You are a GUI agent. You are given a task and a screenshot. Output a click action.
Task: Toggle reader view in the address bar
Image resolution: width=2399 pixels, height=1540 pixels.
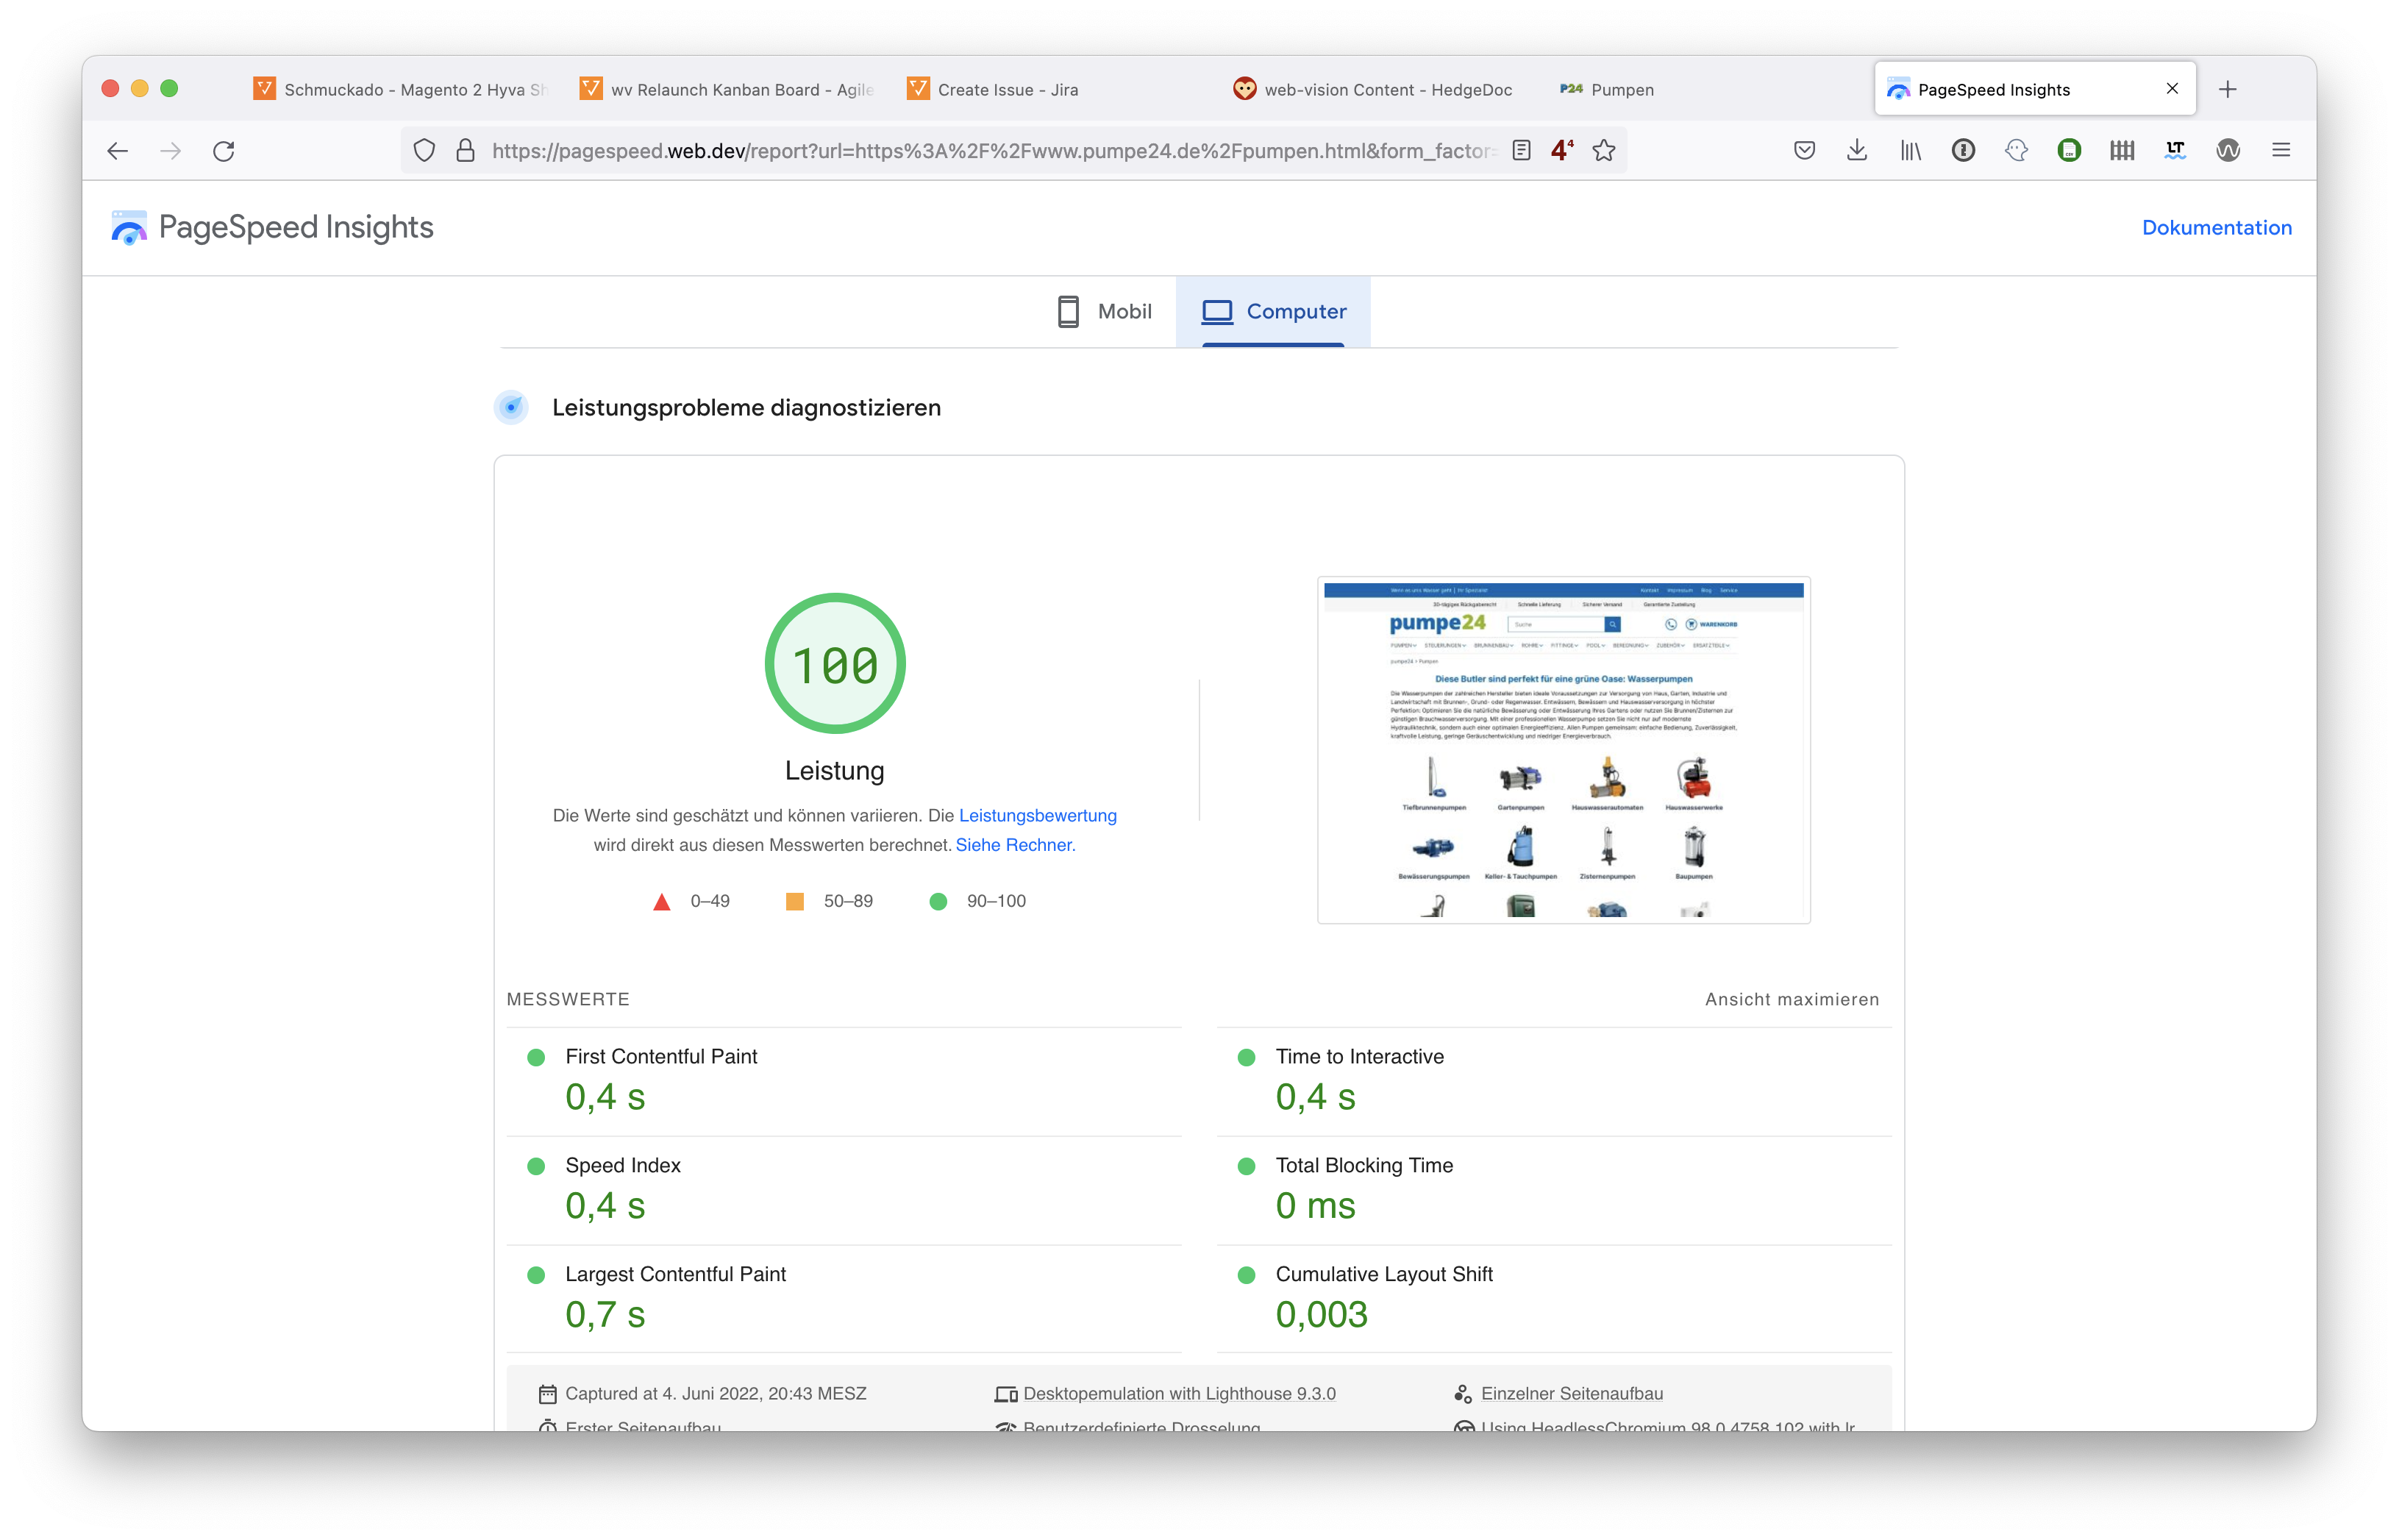pos(1521,150)
